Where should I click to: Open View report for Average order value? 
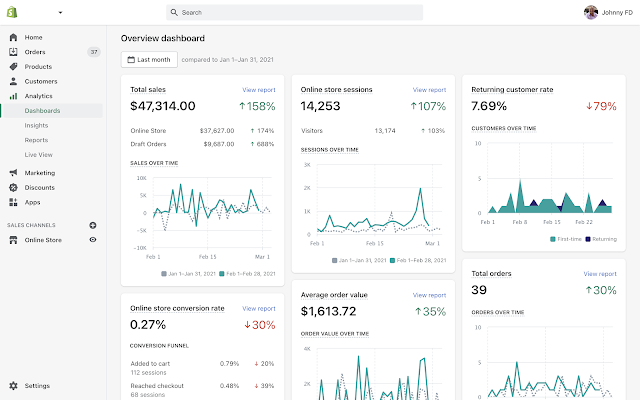pos(429,295)
